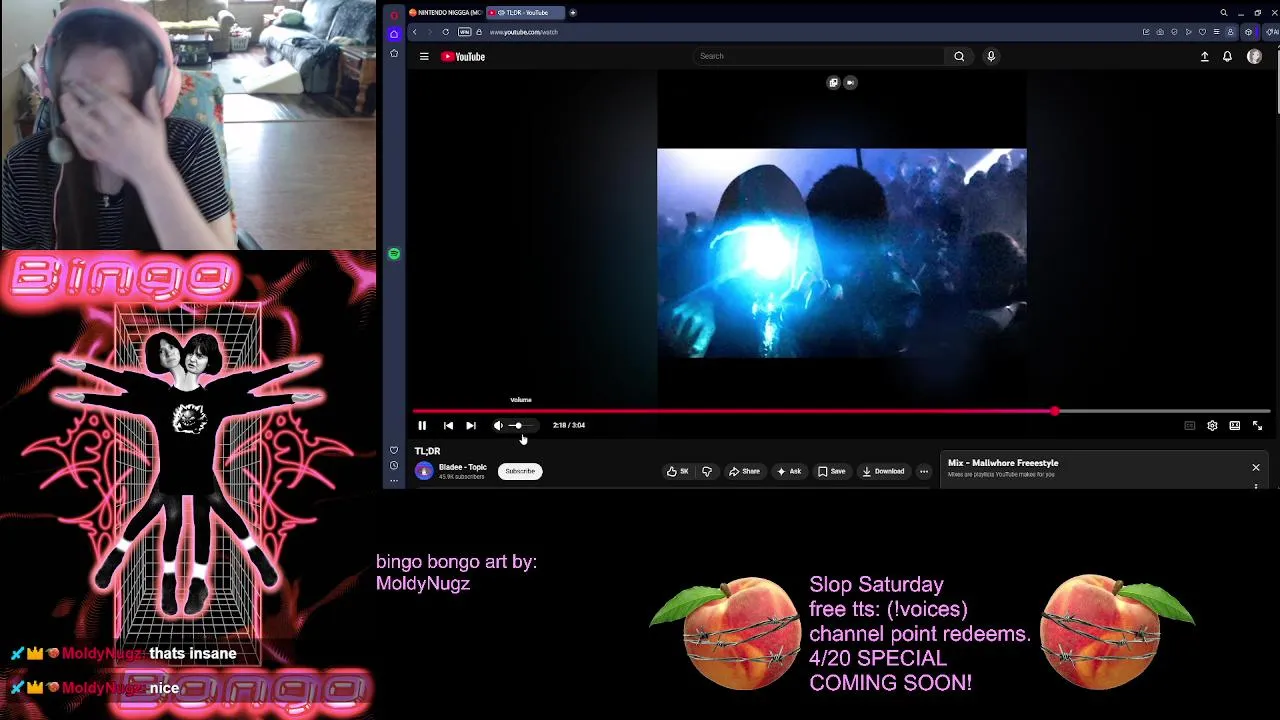The height and width of the screenshot is (720, 1280).
Task: Dislike the video
Action: tap(707, 471)
